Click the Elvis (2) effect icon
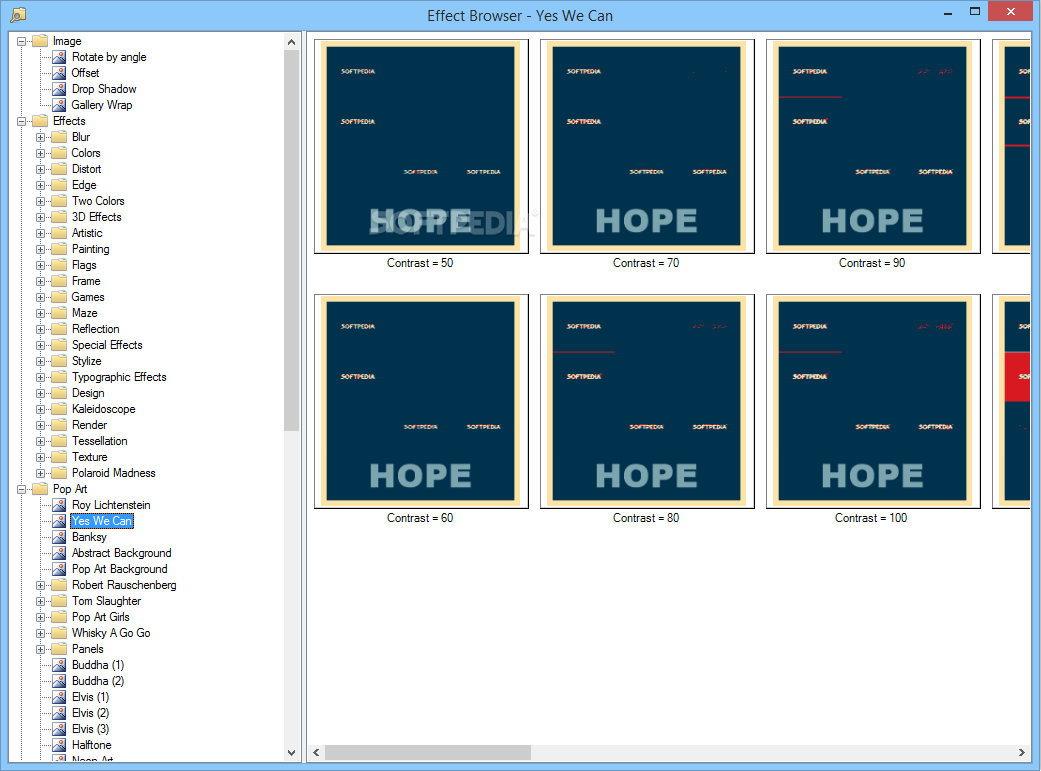The height and width of the screenshot is (771, 1041). pyautogui.click(x=59, y=713)
